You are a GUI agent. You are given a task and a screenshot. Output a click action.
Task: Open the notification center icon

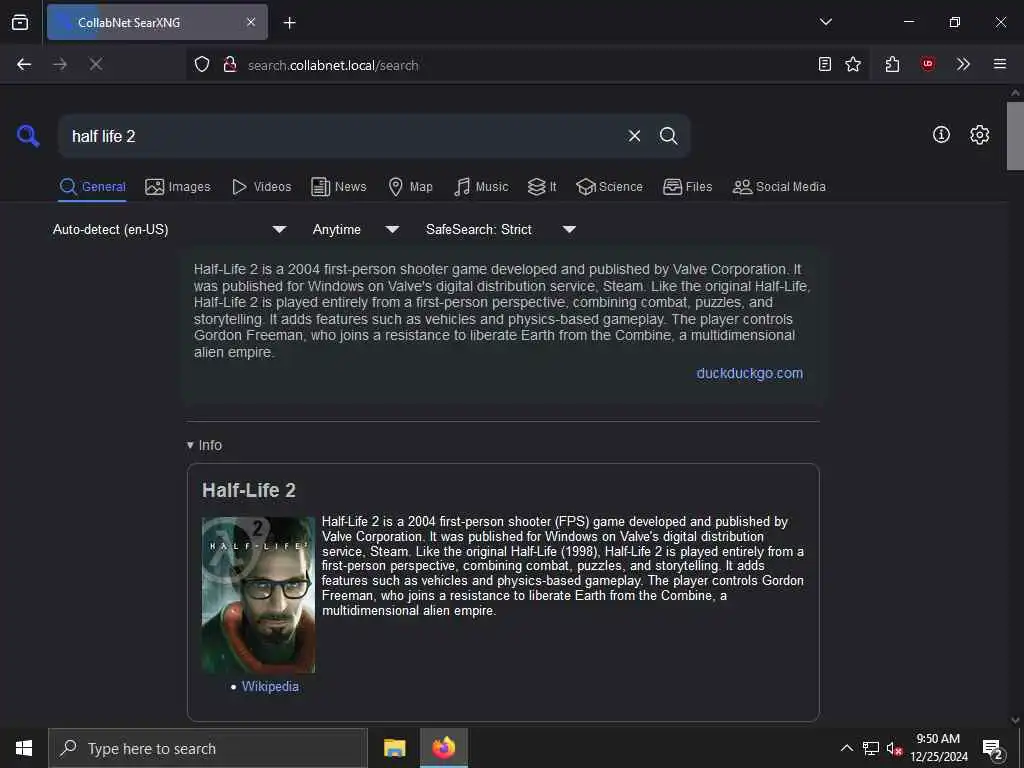(992, 749)
